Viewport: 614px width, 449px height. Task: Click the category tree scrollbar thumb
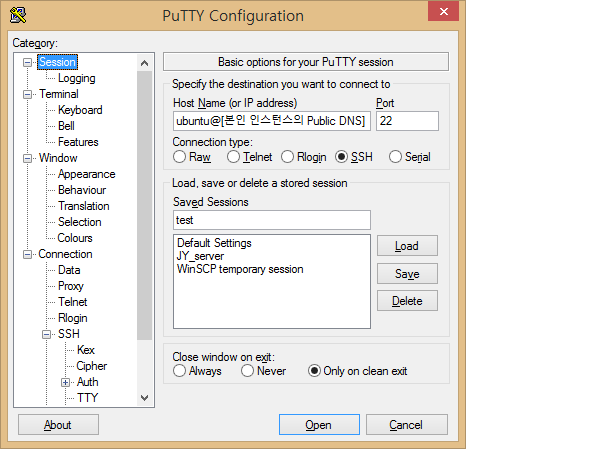144,206
